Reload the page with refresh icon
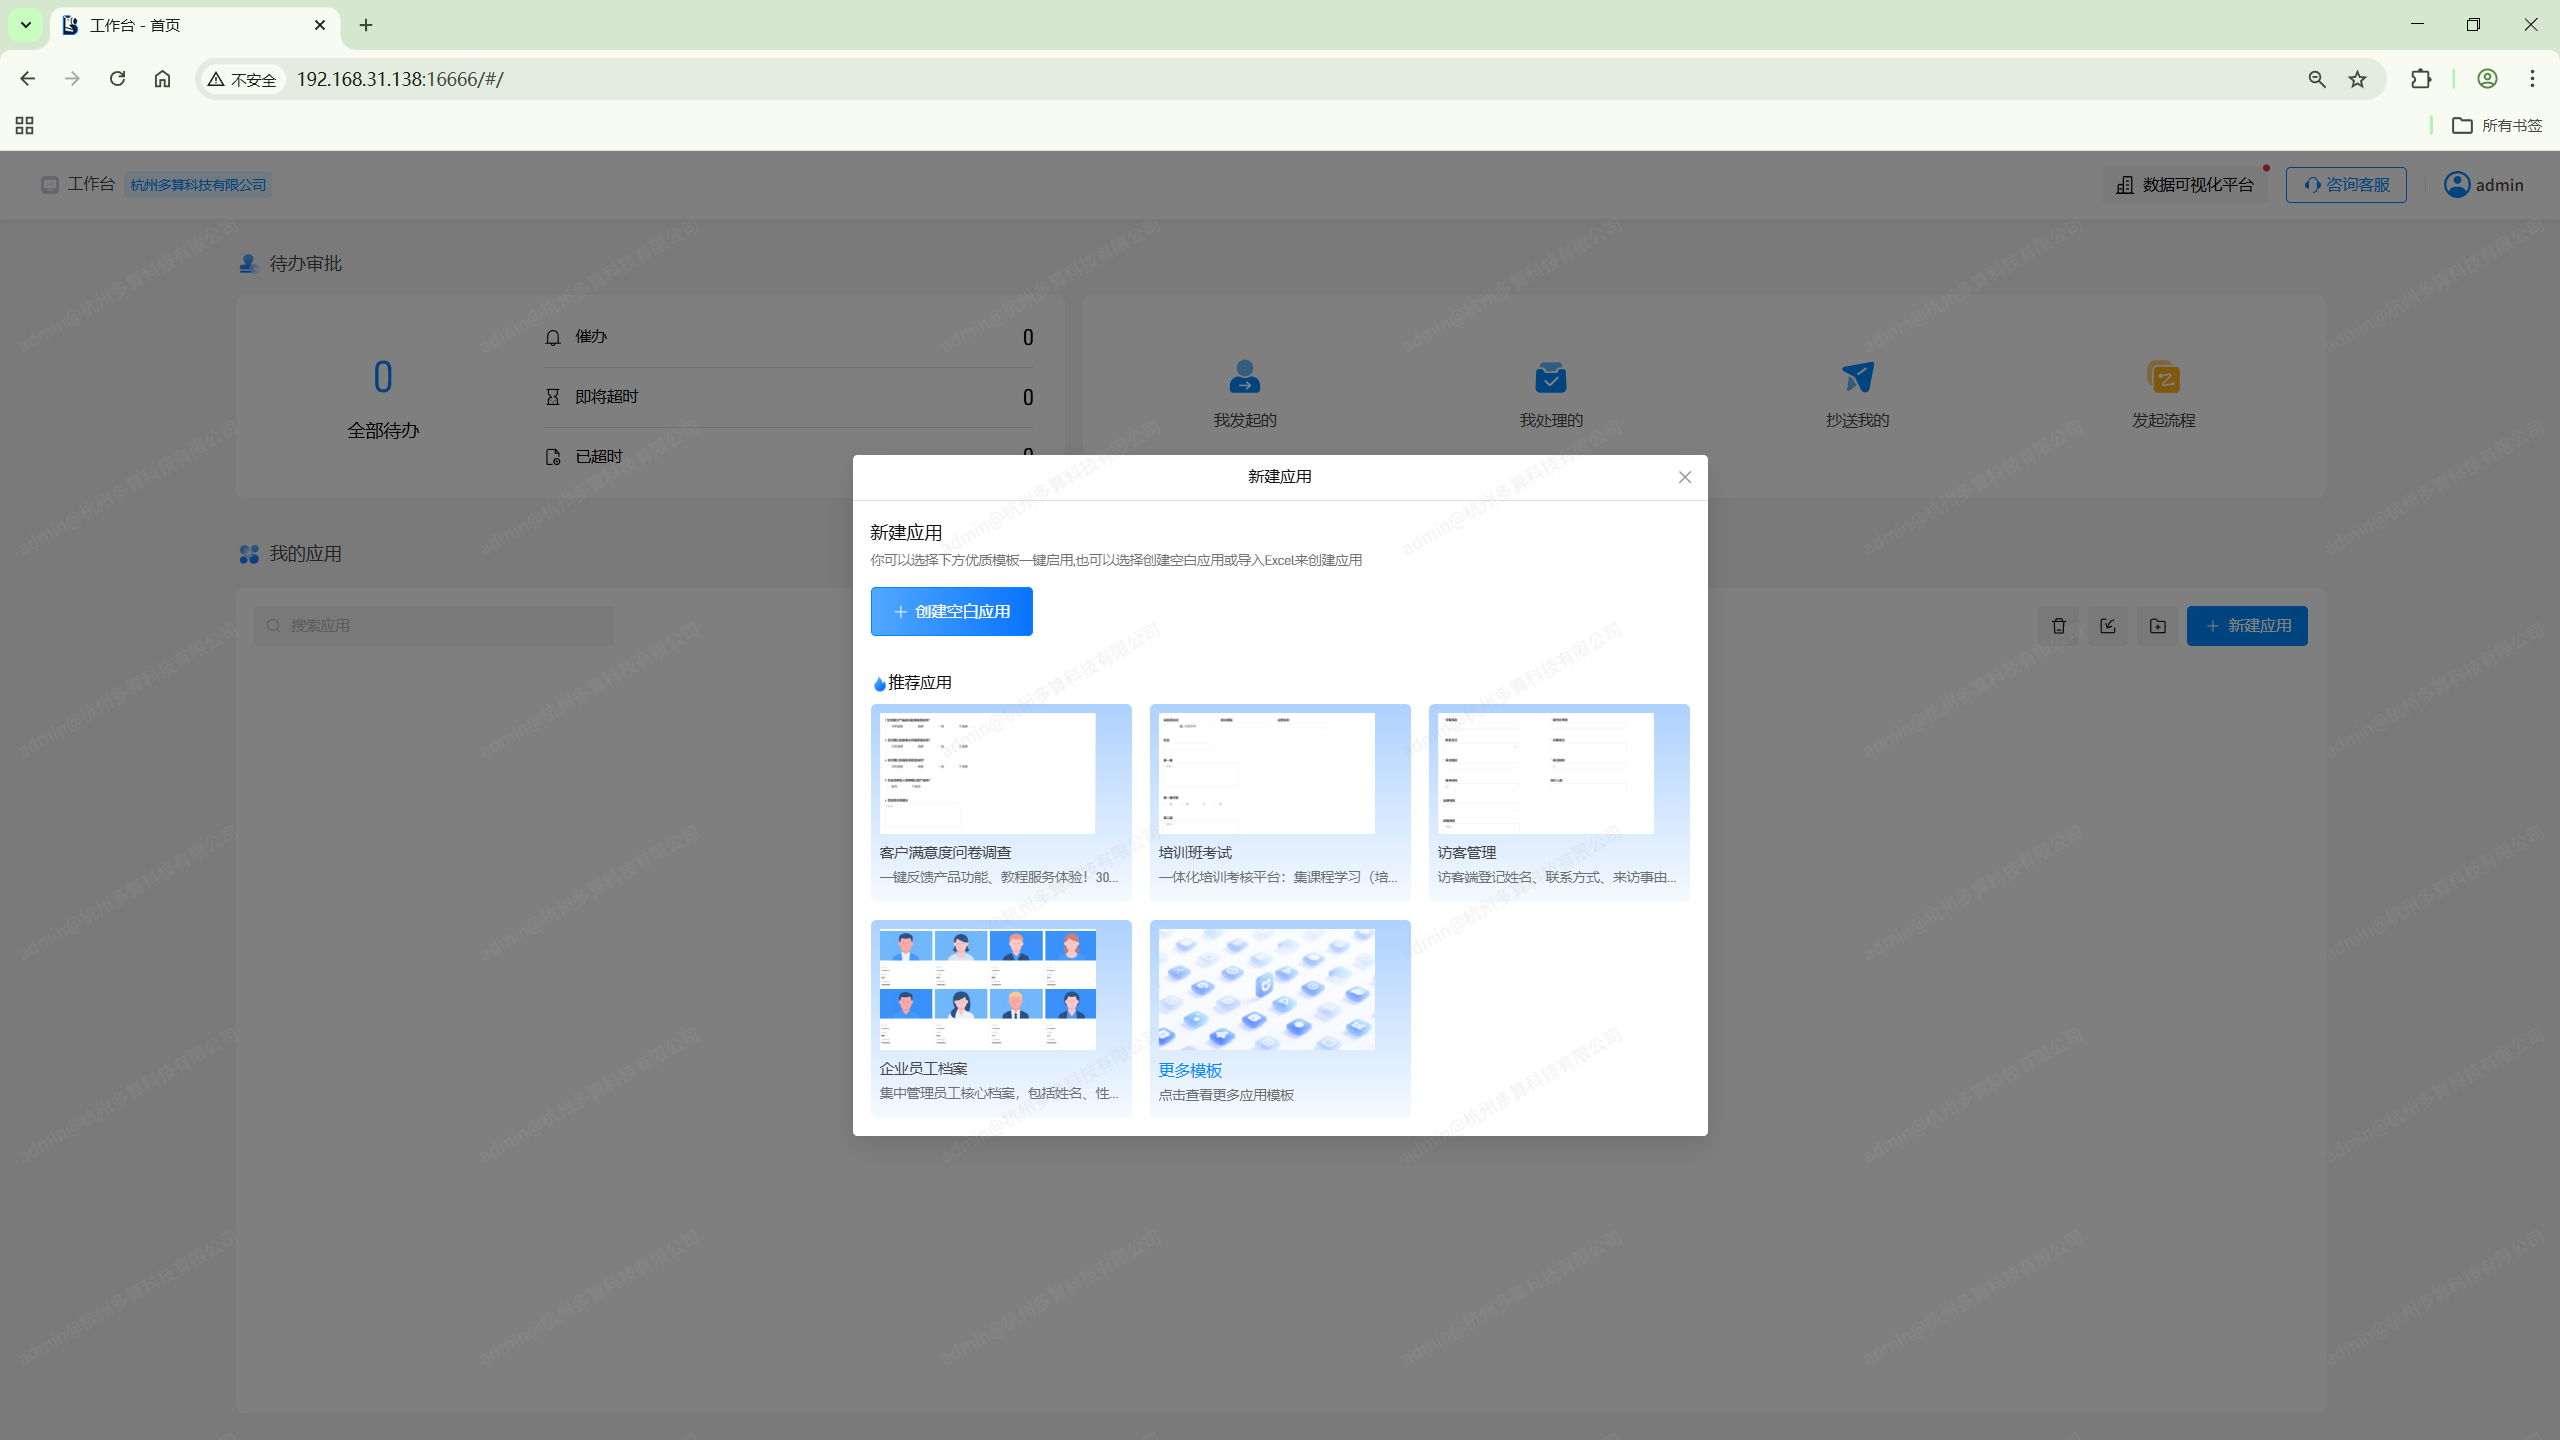Image resolution: width=2560 pixels, height=1440 pixels. [x=117, y=79]
